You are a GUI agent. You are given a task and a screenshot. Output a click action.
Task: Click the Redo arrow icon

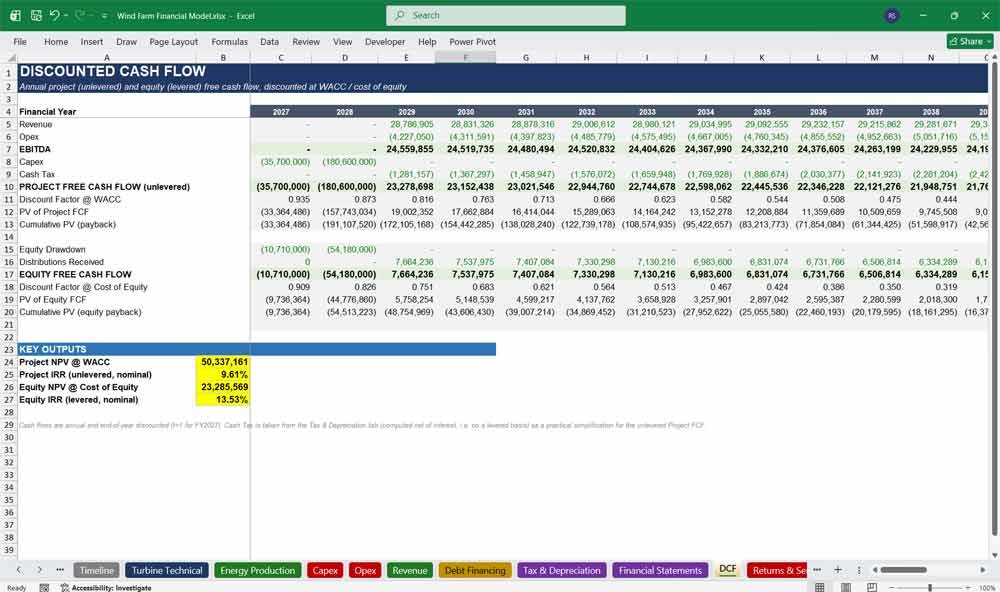(79, 15)
